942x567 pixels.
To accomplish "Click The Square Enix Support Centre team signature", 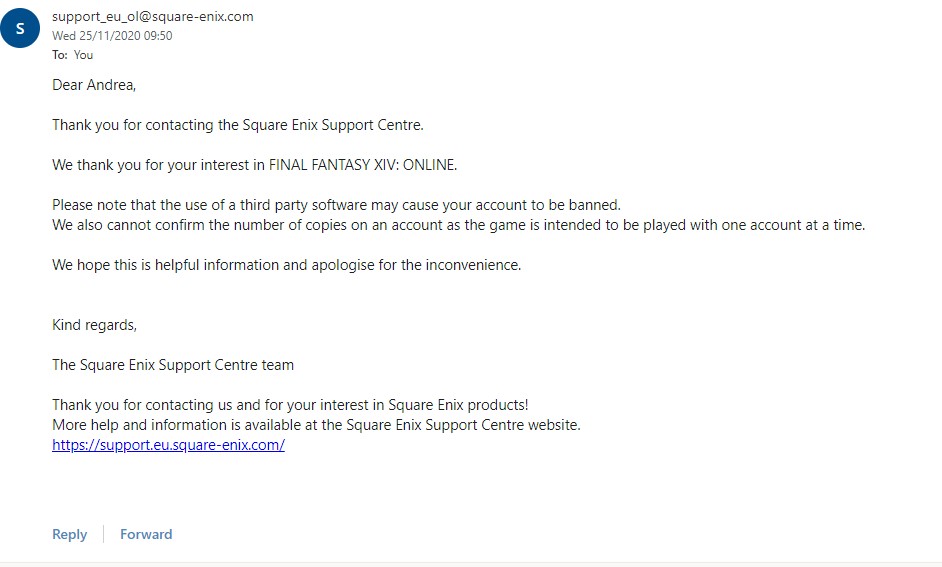I will coord(173,365).
